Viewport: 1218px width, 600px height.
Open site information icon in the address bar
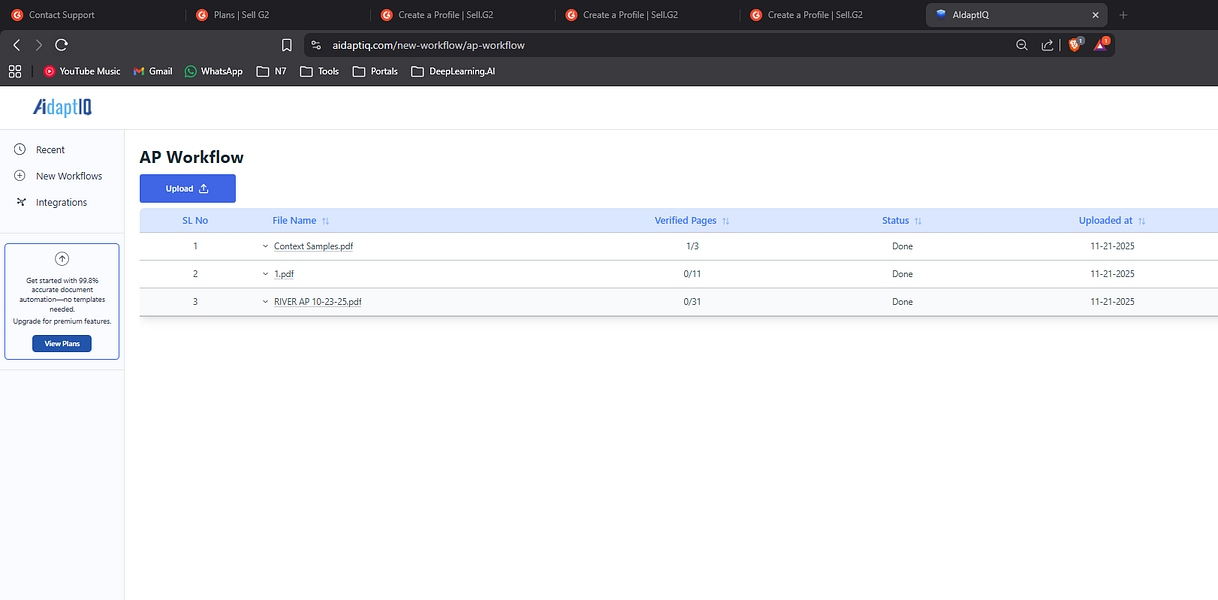[x=316, y=45]
